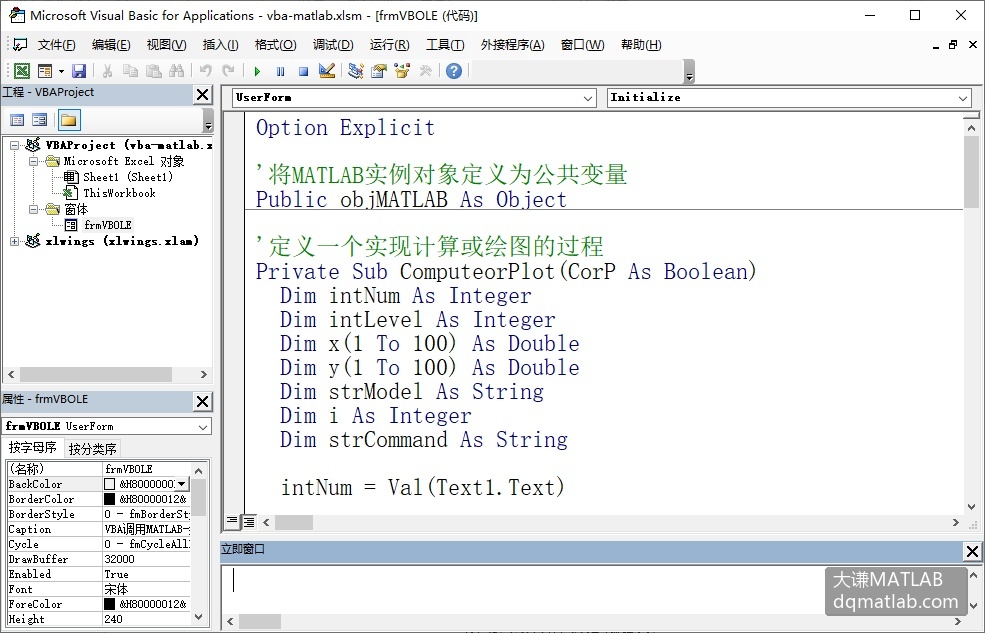Viewport: 985px width, 633px height.
Task: Click View Code icon in project panel
Action: 17,120
